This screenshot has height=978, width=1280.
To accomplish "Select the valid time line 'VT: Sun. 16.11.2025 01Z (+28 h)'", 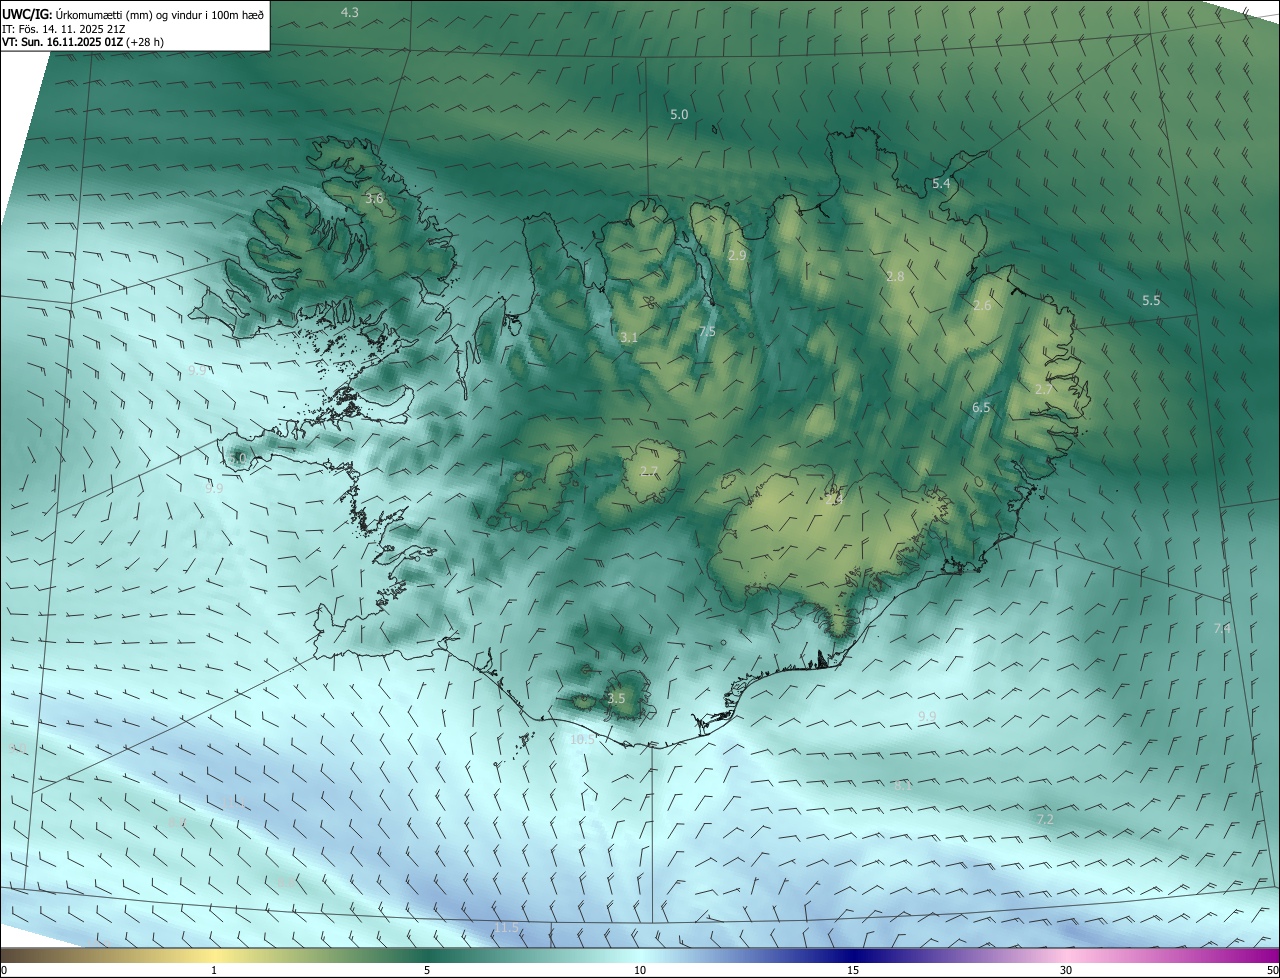I will pos(83,42).
